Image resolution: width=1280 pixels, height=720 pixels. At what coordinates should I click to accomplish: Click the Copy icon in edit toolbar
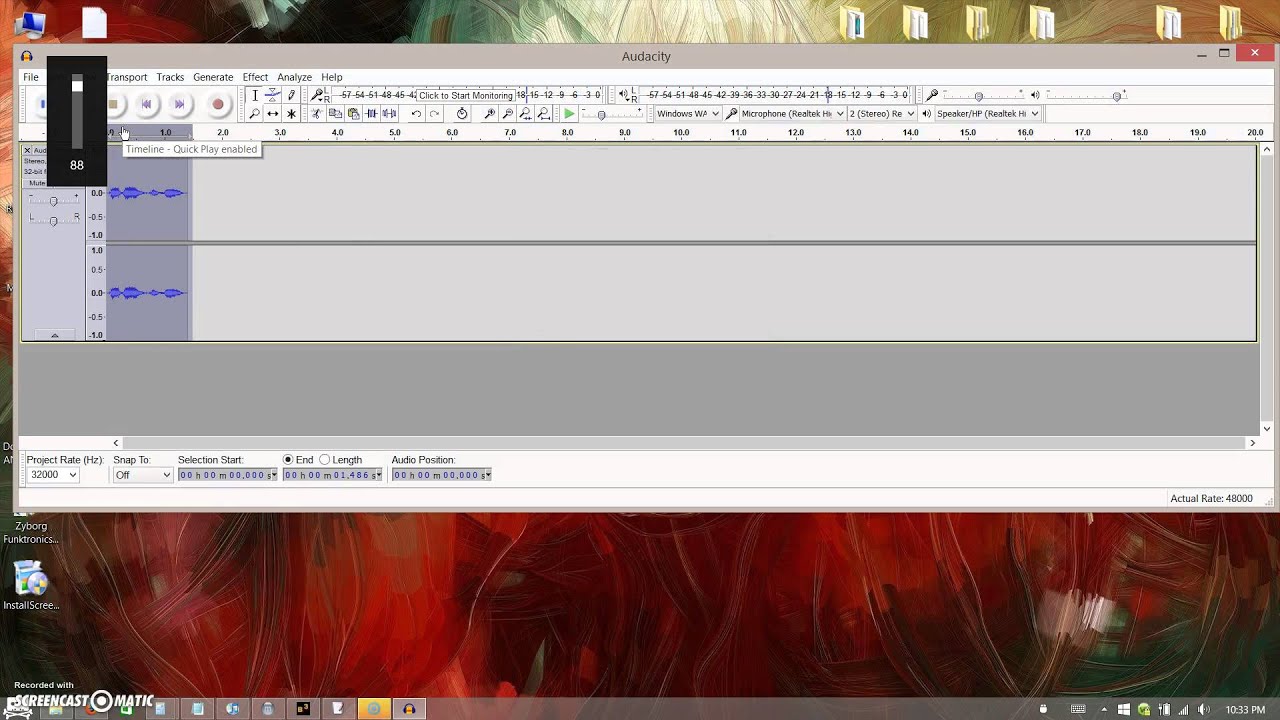(335, 114)
